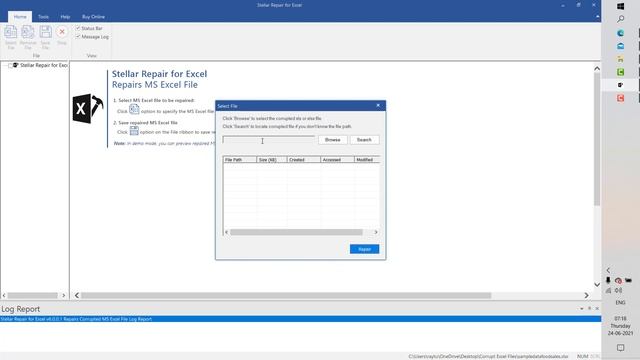Click the main pane scroll right arrow
Screen dimensions: 640x360
coord(587,295)
